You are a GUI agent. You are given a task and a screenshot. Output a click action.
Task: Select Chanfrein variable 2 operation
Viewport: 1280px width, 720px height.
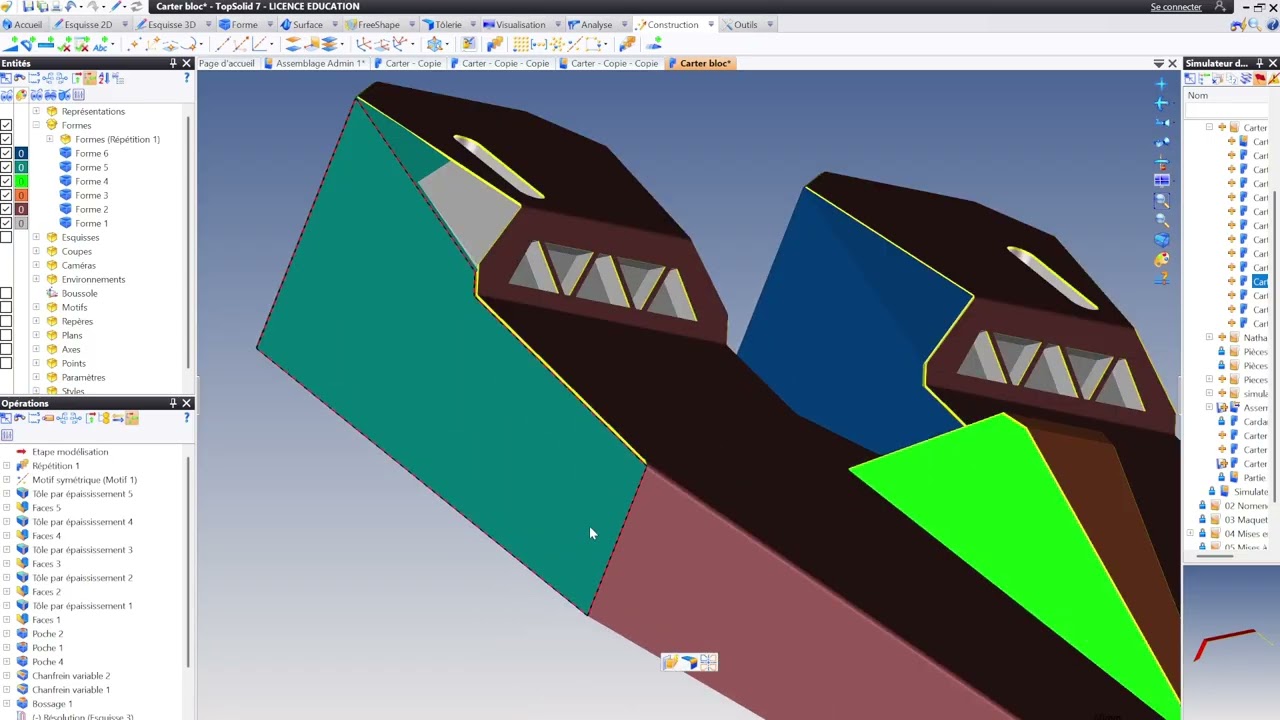pos(71,675)
